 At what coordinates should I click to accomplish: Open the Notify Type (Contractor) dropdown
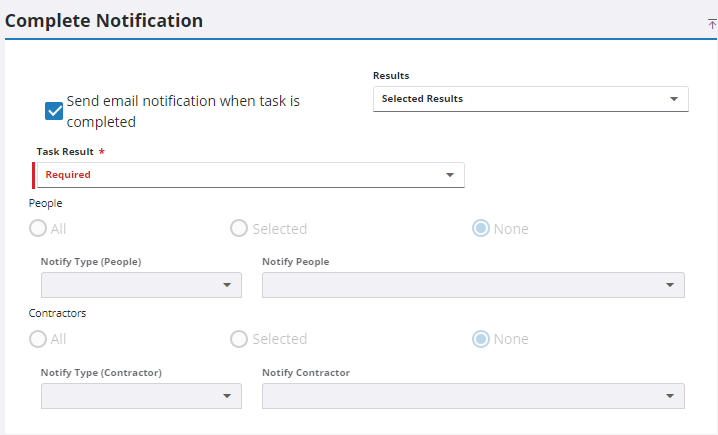(141, 396)
